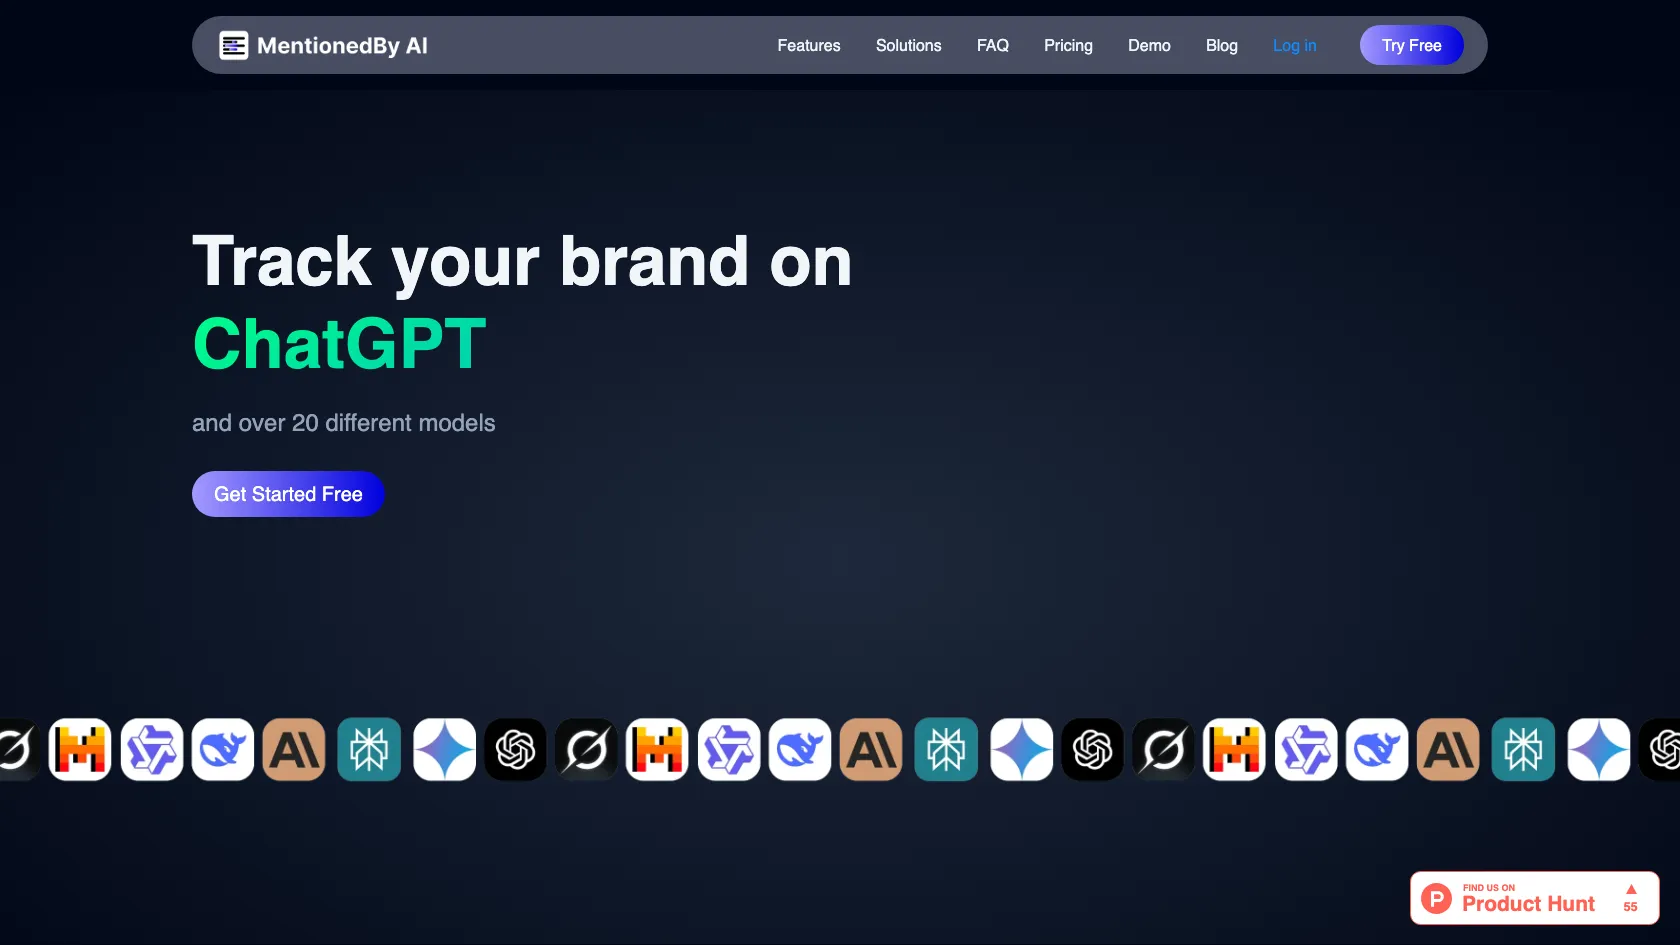Viewport: 1680px width, 945px height.
Task: Click the rightmost Qwen icon
Action: coord(1306,749)
